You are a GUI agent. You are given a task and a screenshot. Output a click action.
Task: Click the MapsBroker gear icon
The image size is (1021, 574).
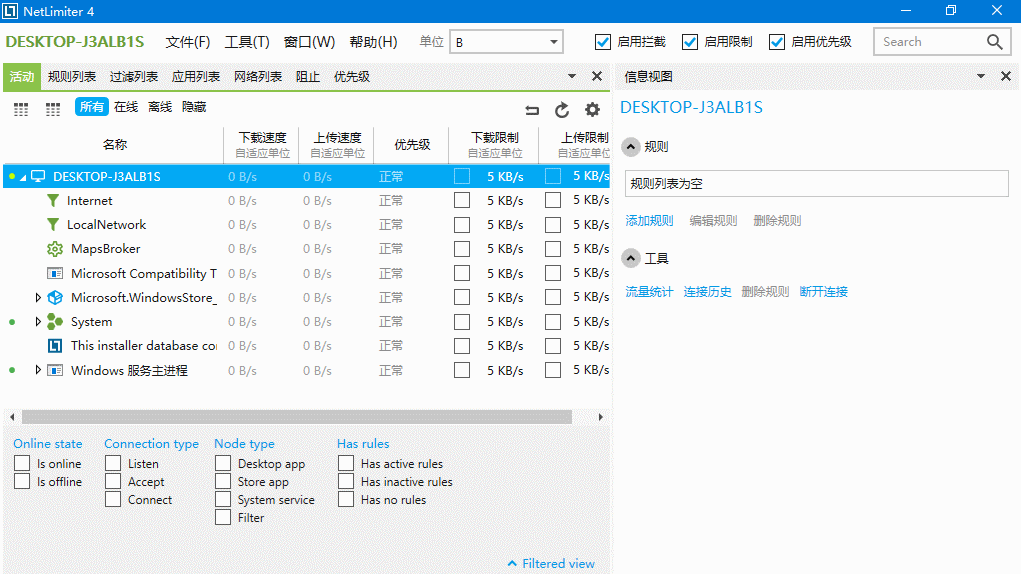click(x=55, y=249)
